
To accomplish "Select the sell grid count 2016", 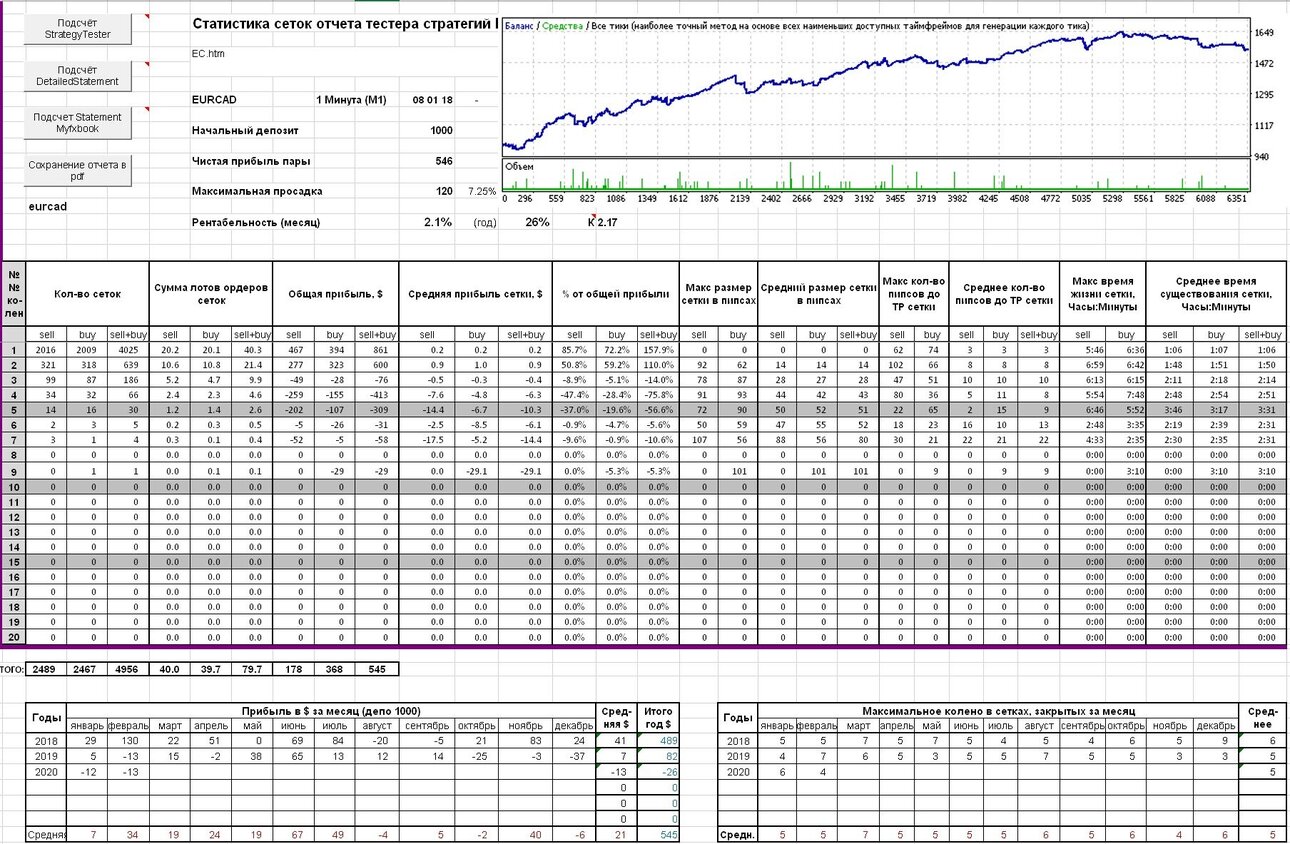I will 46,351.
